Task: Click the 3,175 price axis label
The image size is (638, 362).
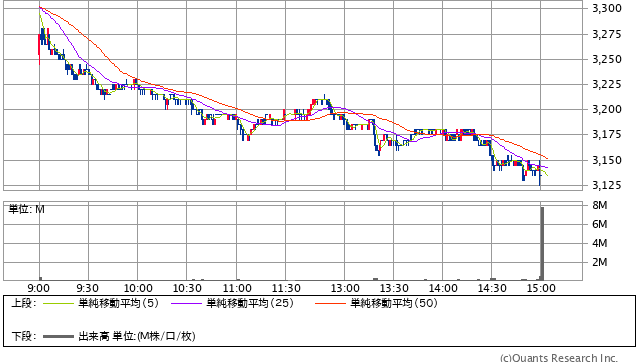Action: [607, 134]
